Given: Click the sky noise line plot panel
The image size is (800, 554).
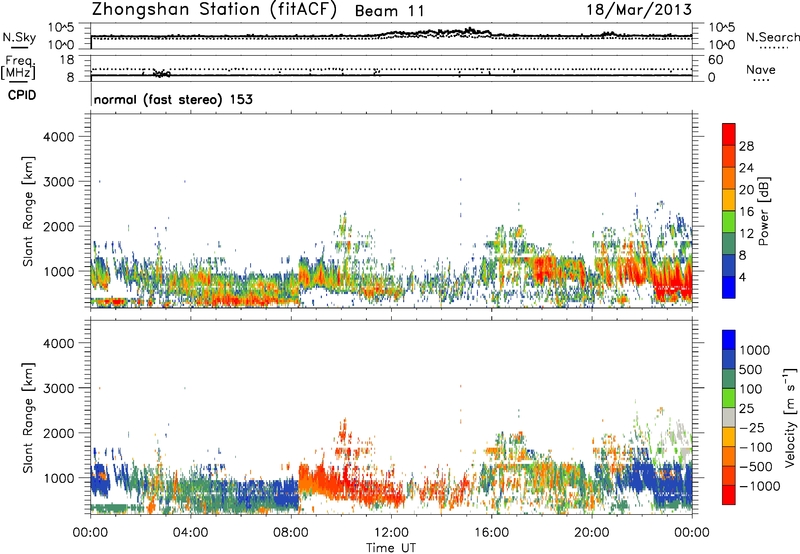Looking at the screenshot, I should click(x=391, y=36).
